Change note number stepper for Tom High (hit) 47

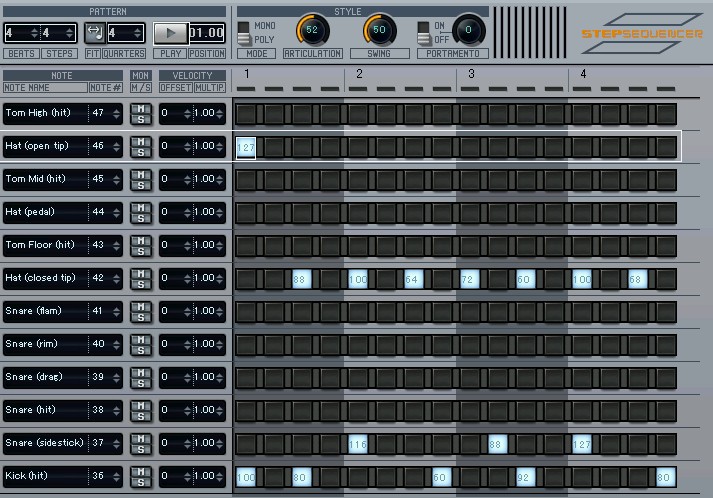click(116, 114)
